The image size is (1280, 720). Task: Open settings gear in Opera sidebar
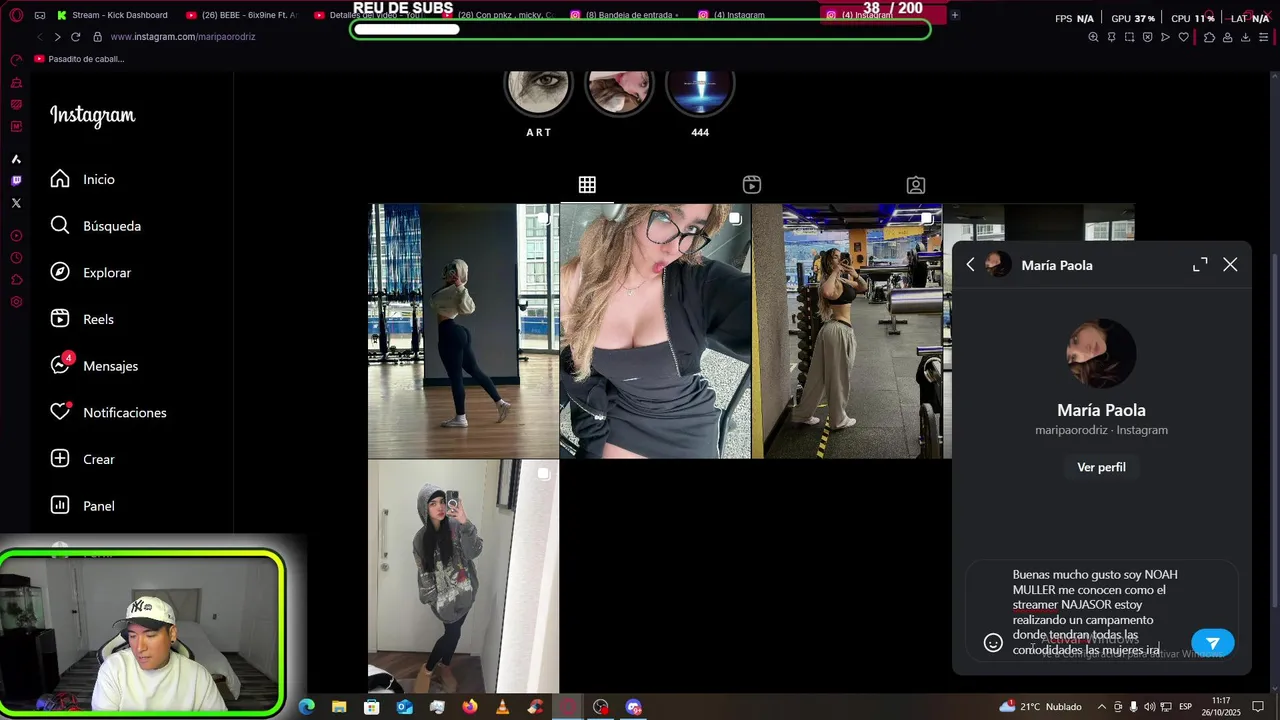[x=16, y=302]
